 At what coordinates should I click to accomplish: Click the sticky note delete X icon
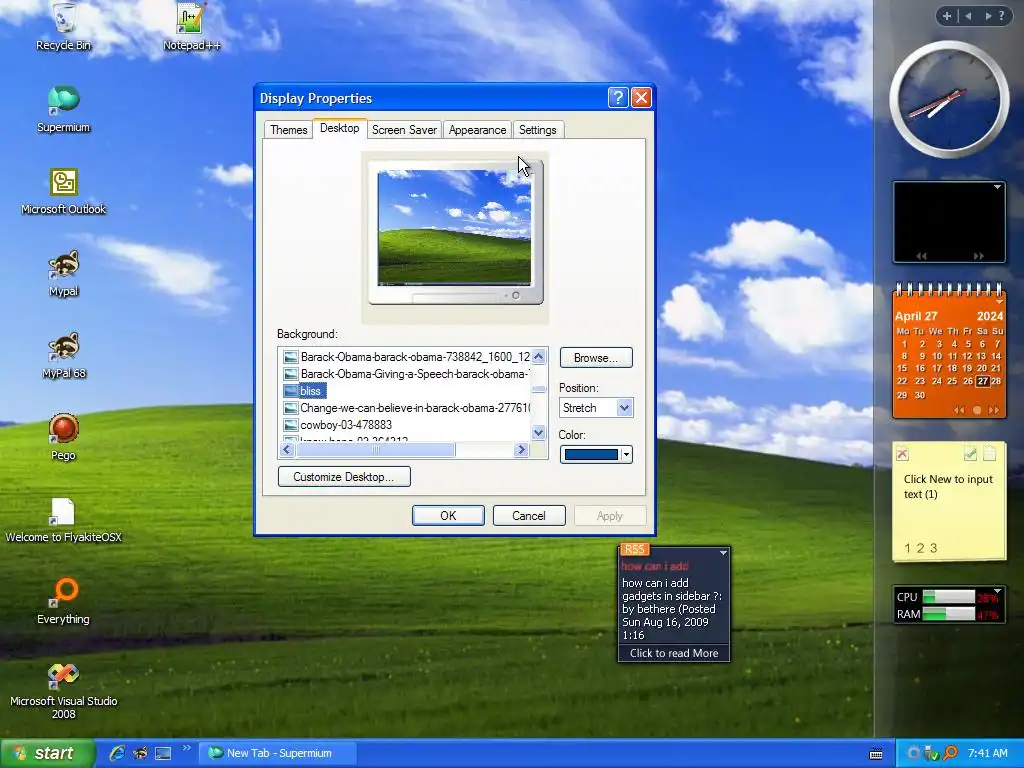[x=902, y=454]
